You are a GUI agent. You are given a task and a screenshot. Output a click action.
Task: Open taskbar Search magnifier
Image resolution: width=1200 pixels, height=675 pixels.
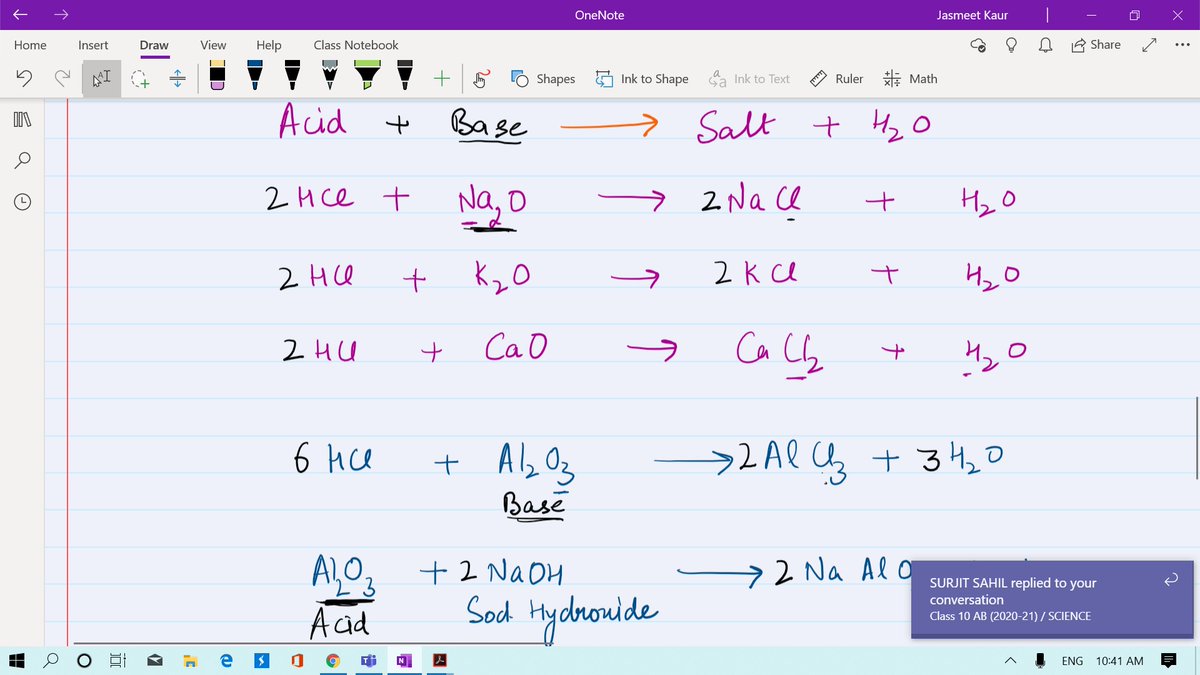pos(51,661)
